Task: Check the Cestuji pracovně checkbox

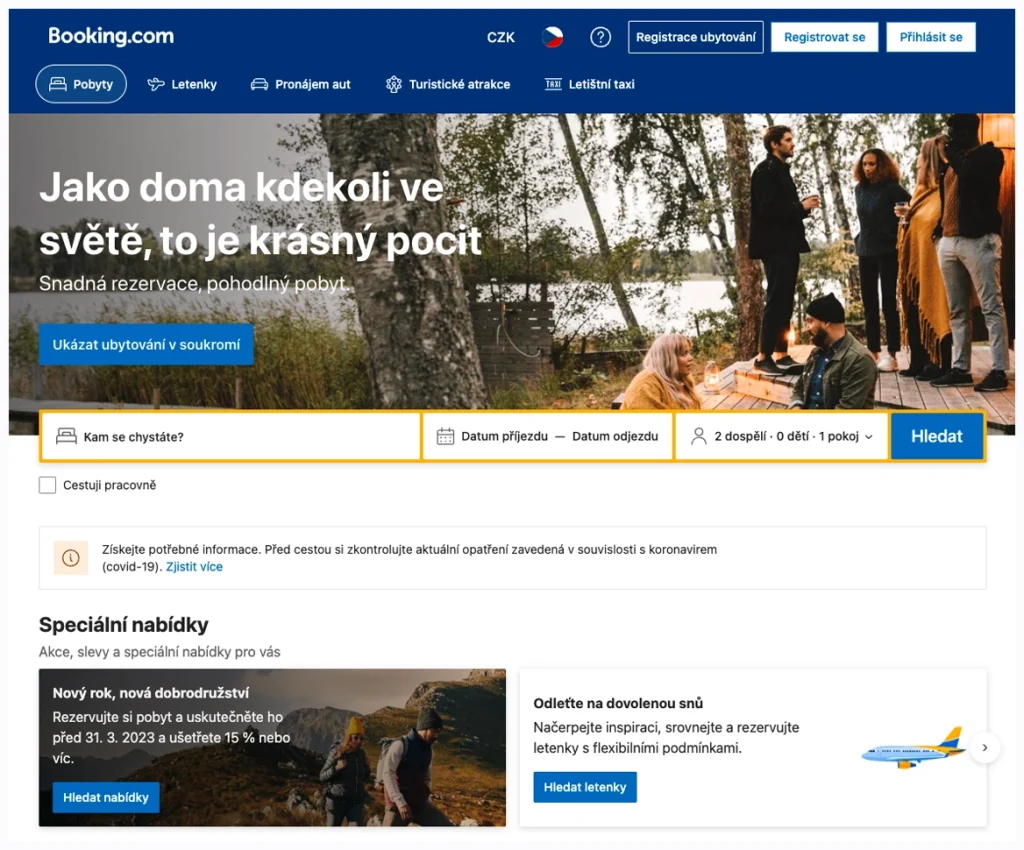Action: 47,485
